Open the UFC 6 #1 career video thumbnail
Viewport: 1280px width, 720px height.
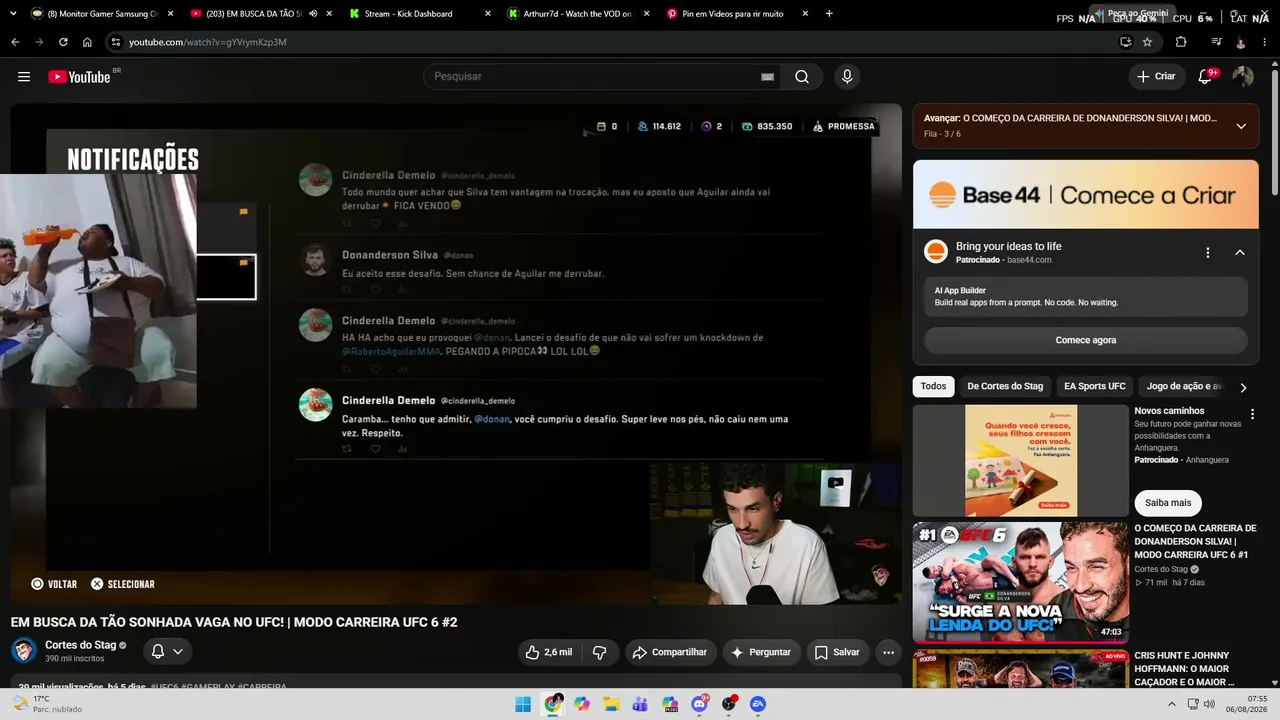tap(1021, 582)
